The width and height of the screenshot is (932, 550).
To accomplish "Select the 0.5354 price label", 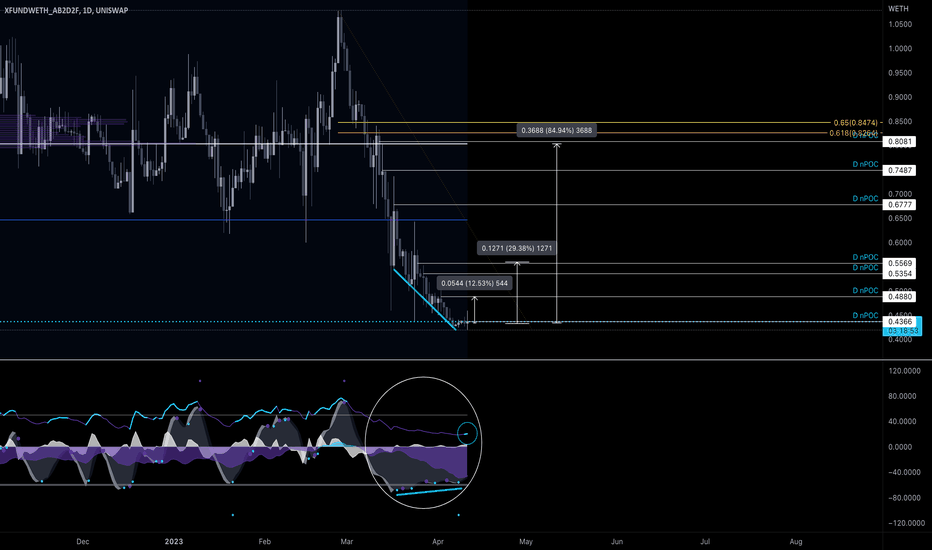I will (900, 274).
